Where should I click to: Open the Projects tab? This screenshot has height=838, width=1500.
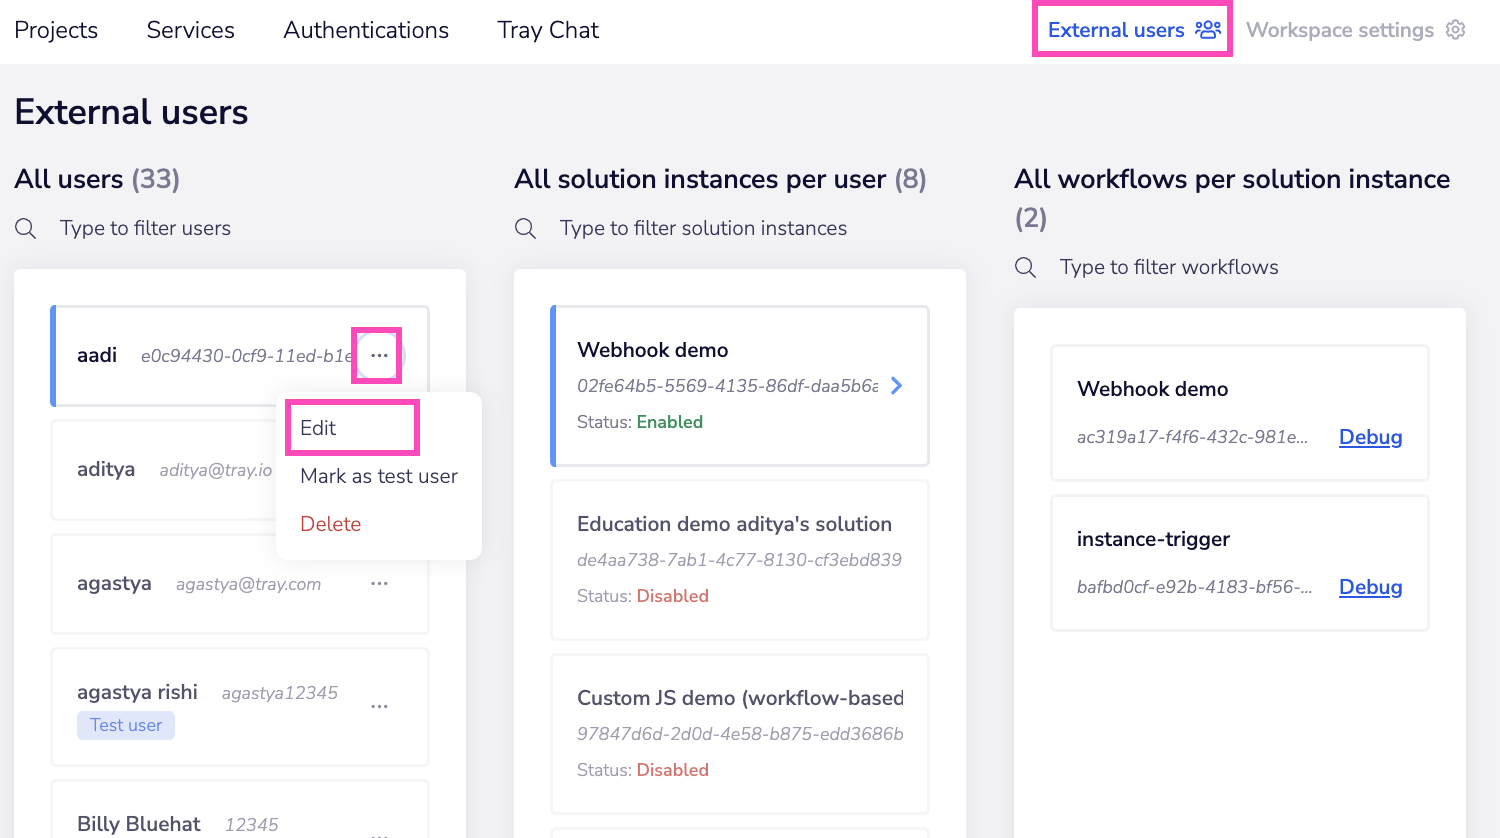tap(56, 30)
